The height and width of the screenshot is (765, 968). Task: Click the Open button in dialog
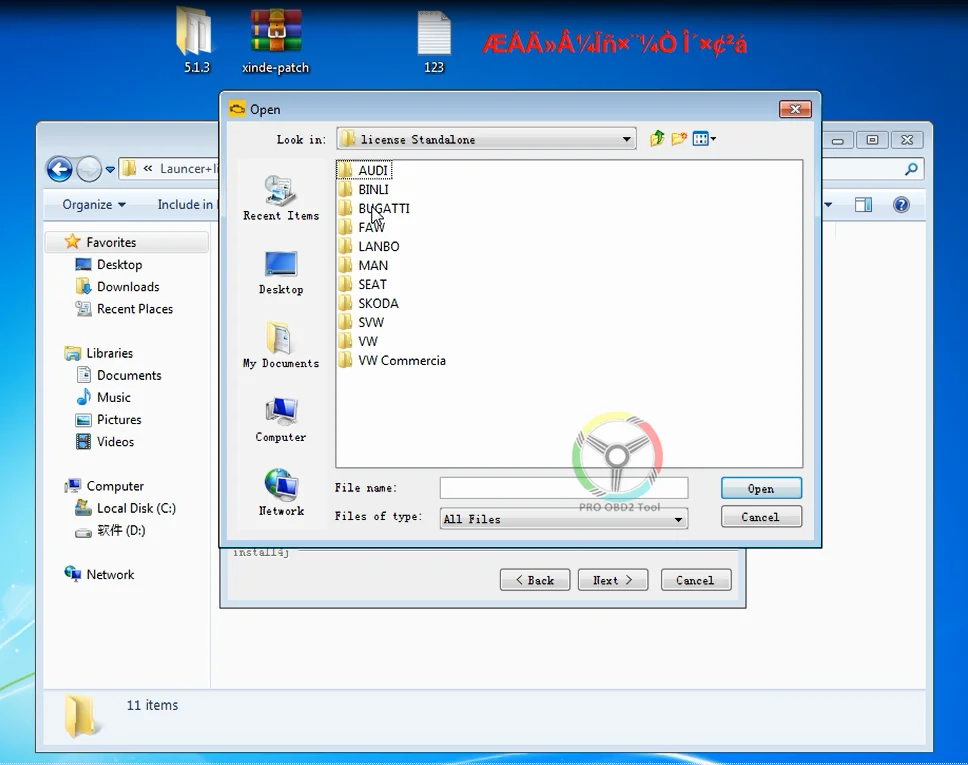pos(761,488)
